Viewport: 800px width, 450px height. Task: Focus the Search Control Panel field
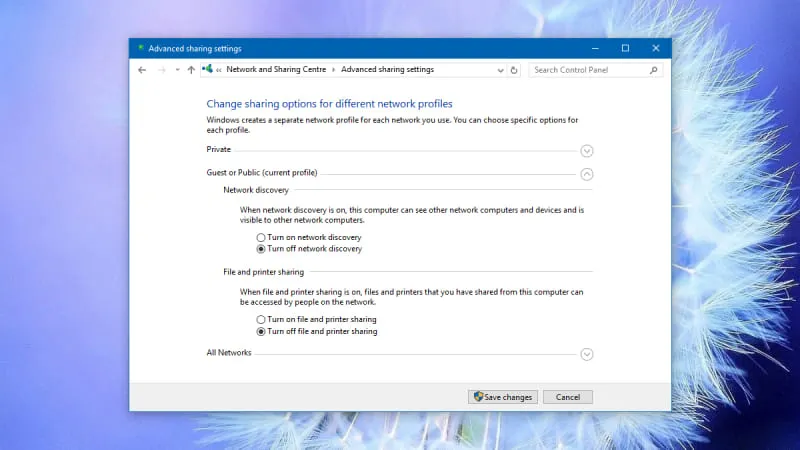tap(595, 70)
